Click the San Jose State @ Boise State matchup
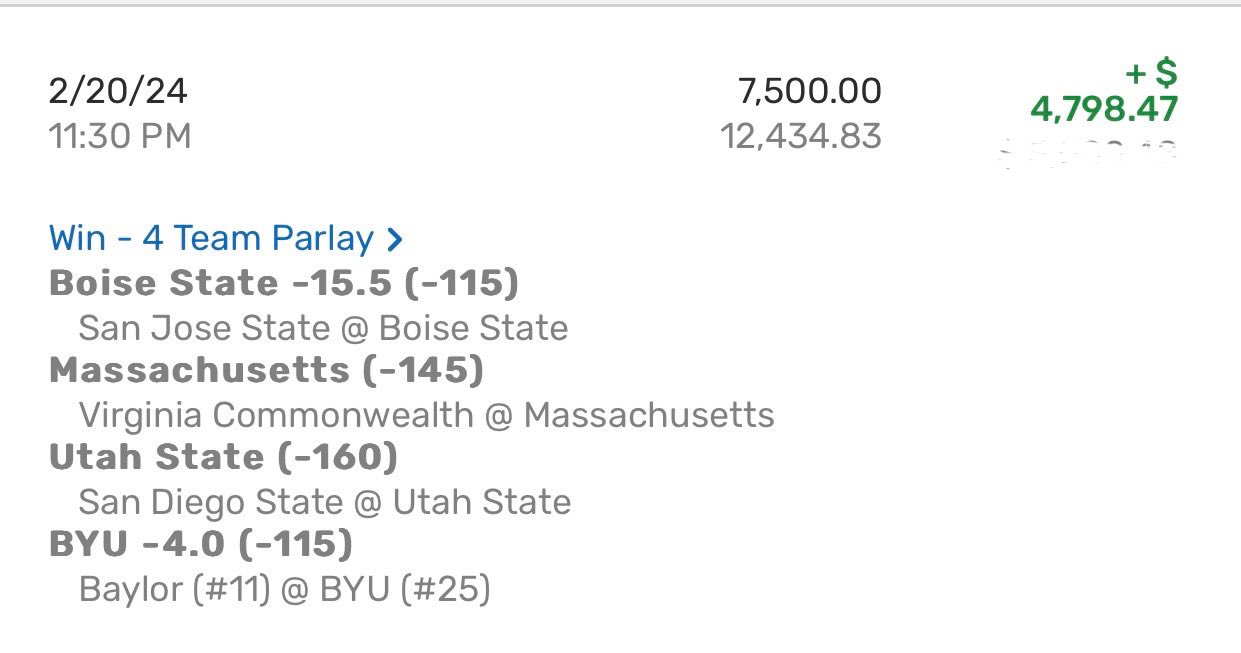 [x=323, y=328]
